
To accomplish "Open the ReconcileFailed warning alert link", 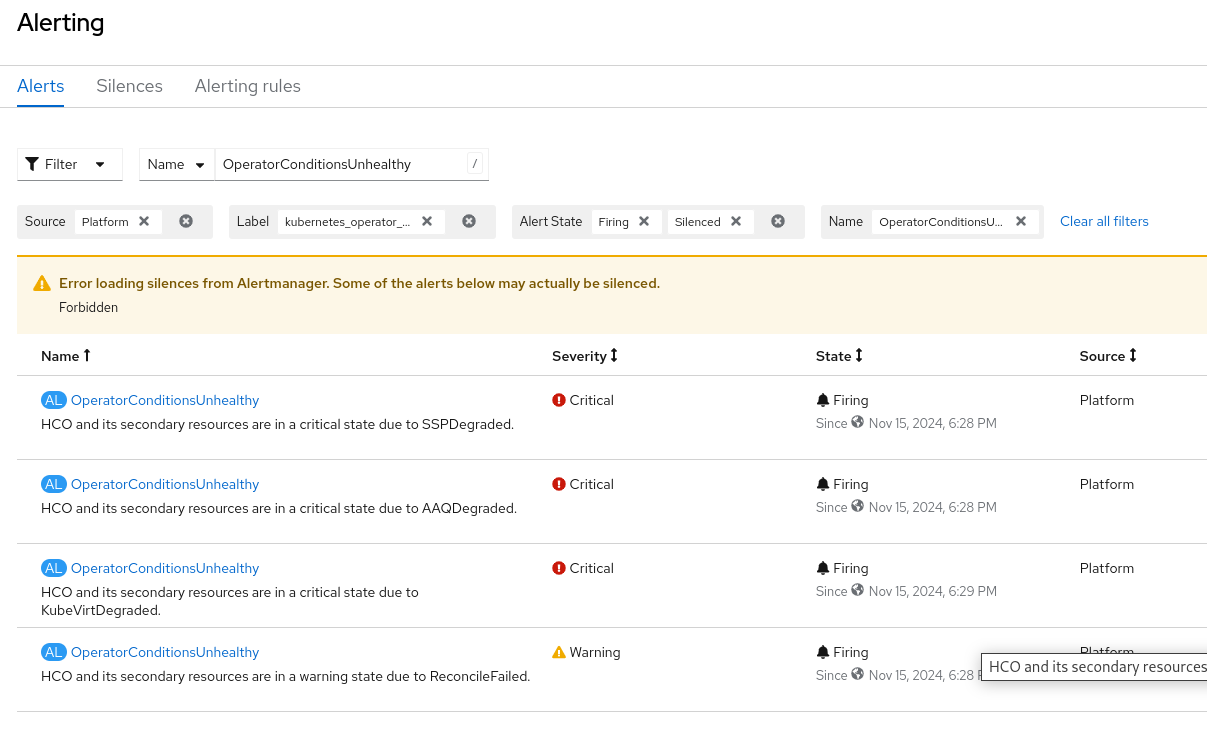I will (165, 652).
